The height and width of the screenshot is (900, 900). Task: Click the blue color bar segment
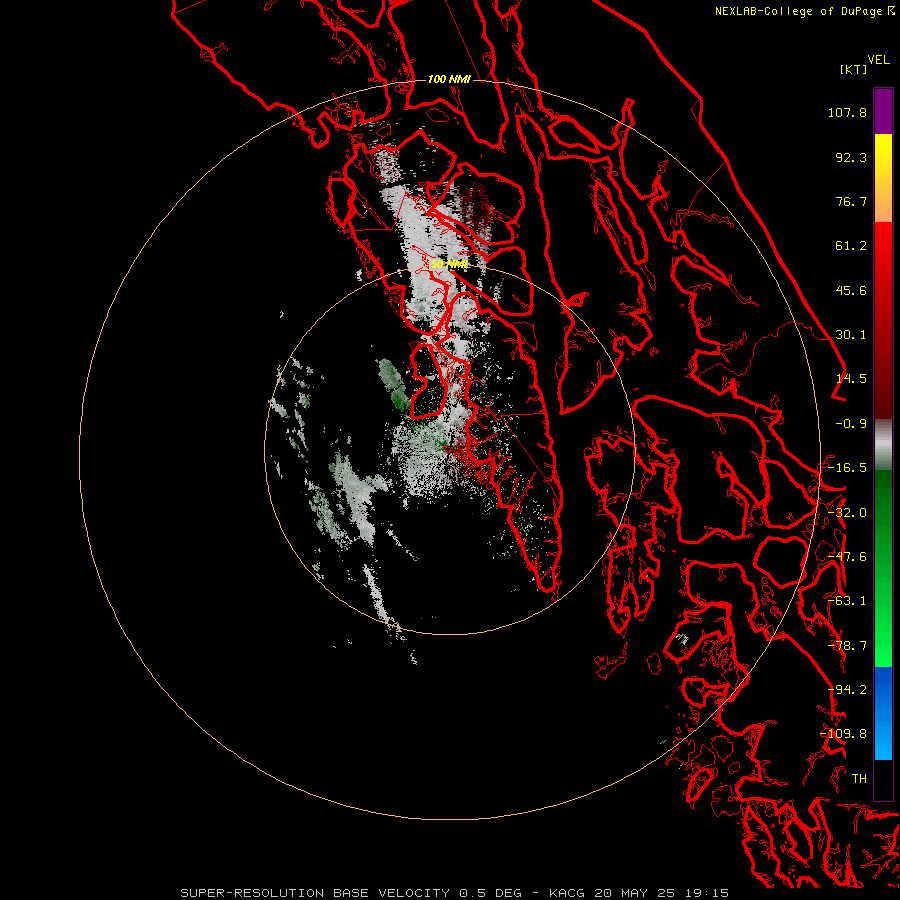883,713
